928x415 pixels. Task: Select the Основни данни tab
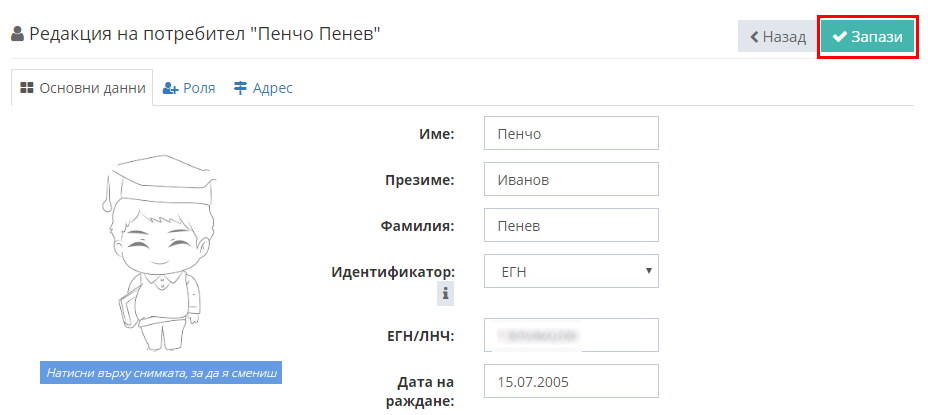tap(82, 88)
